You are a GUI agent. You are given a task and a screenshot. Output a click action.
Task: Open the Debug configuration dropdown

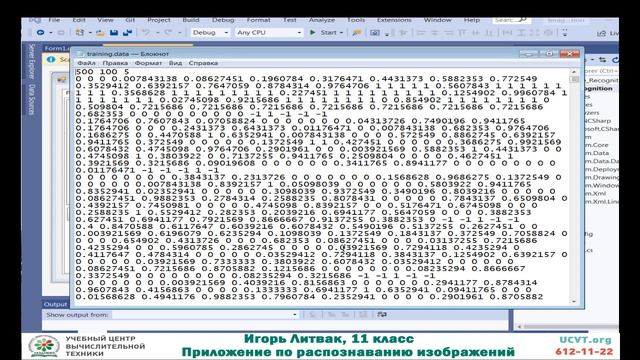coord(210,33)
